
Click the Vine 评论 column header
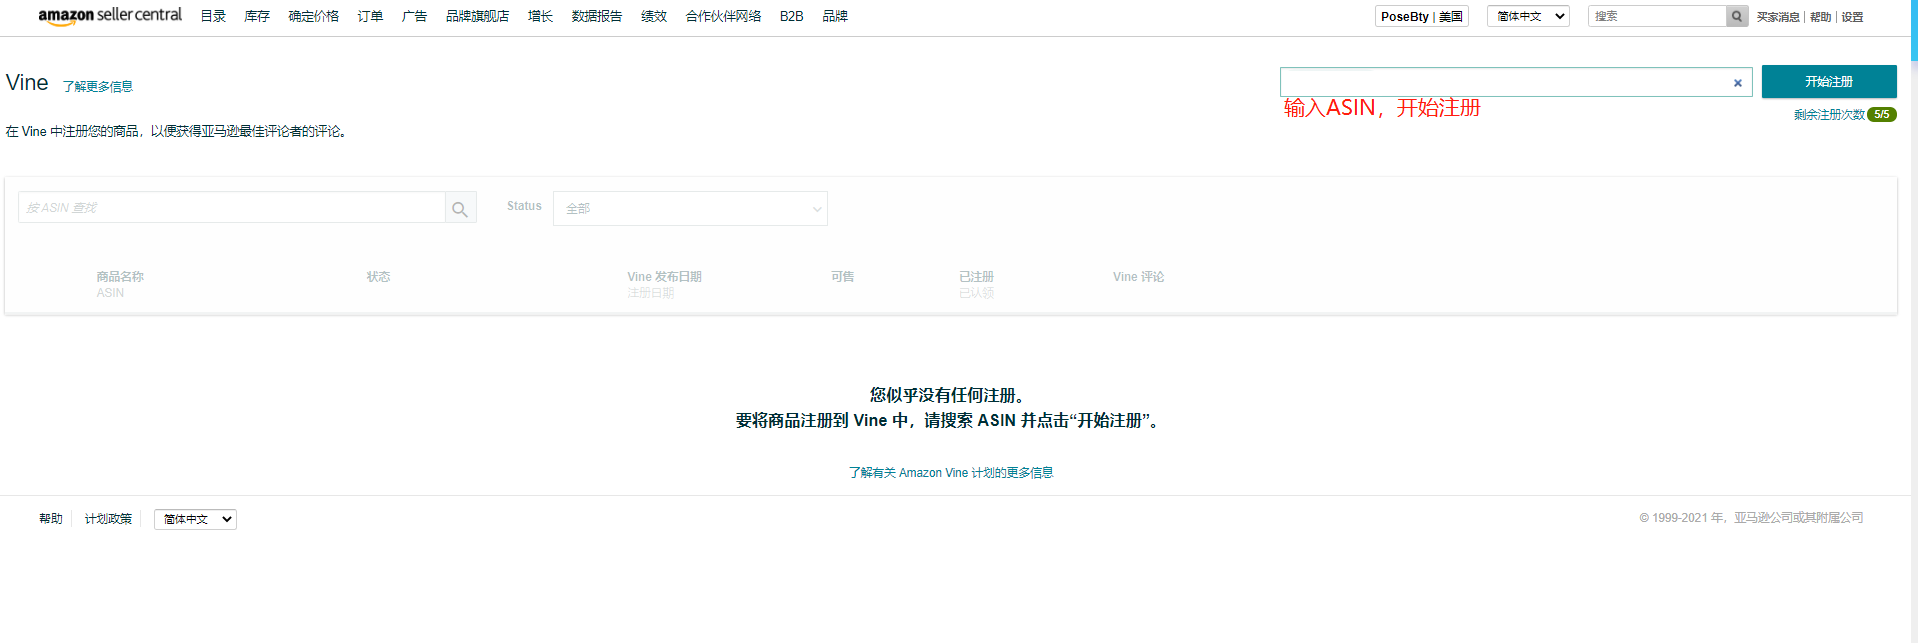tap(1138, 277)
